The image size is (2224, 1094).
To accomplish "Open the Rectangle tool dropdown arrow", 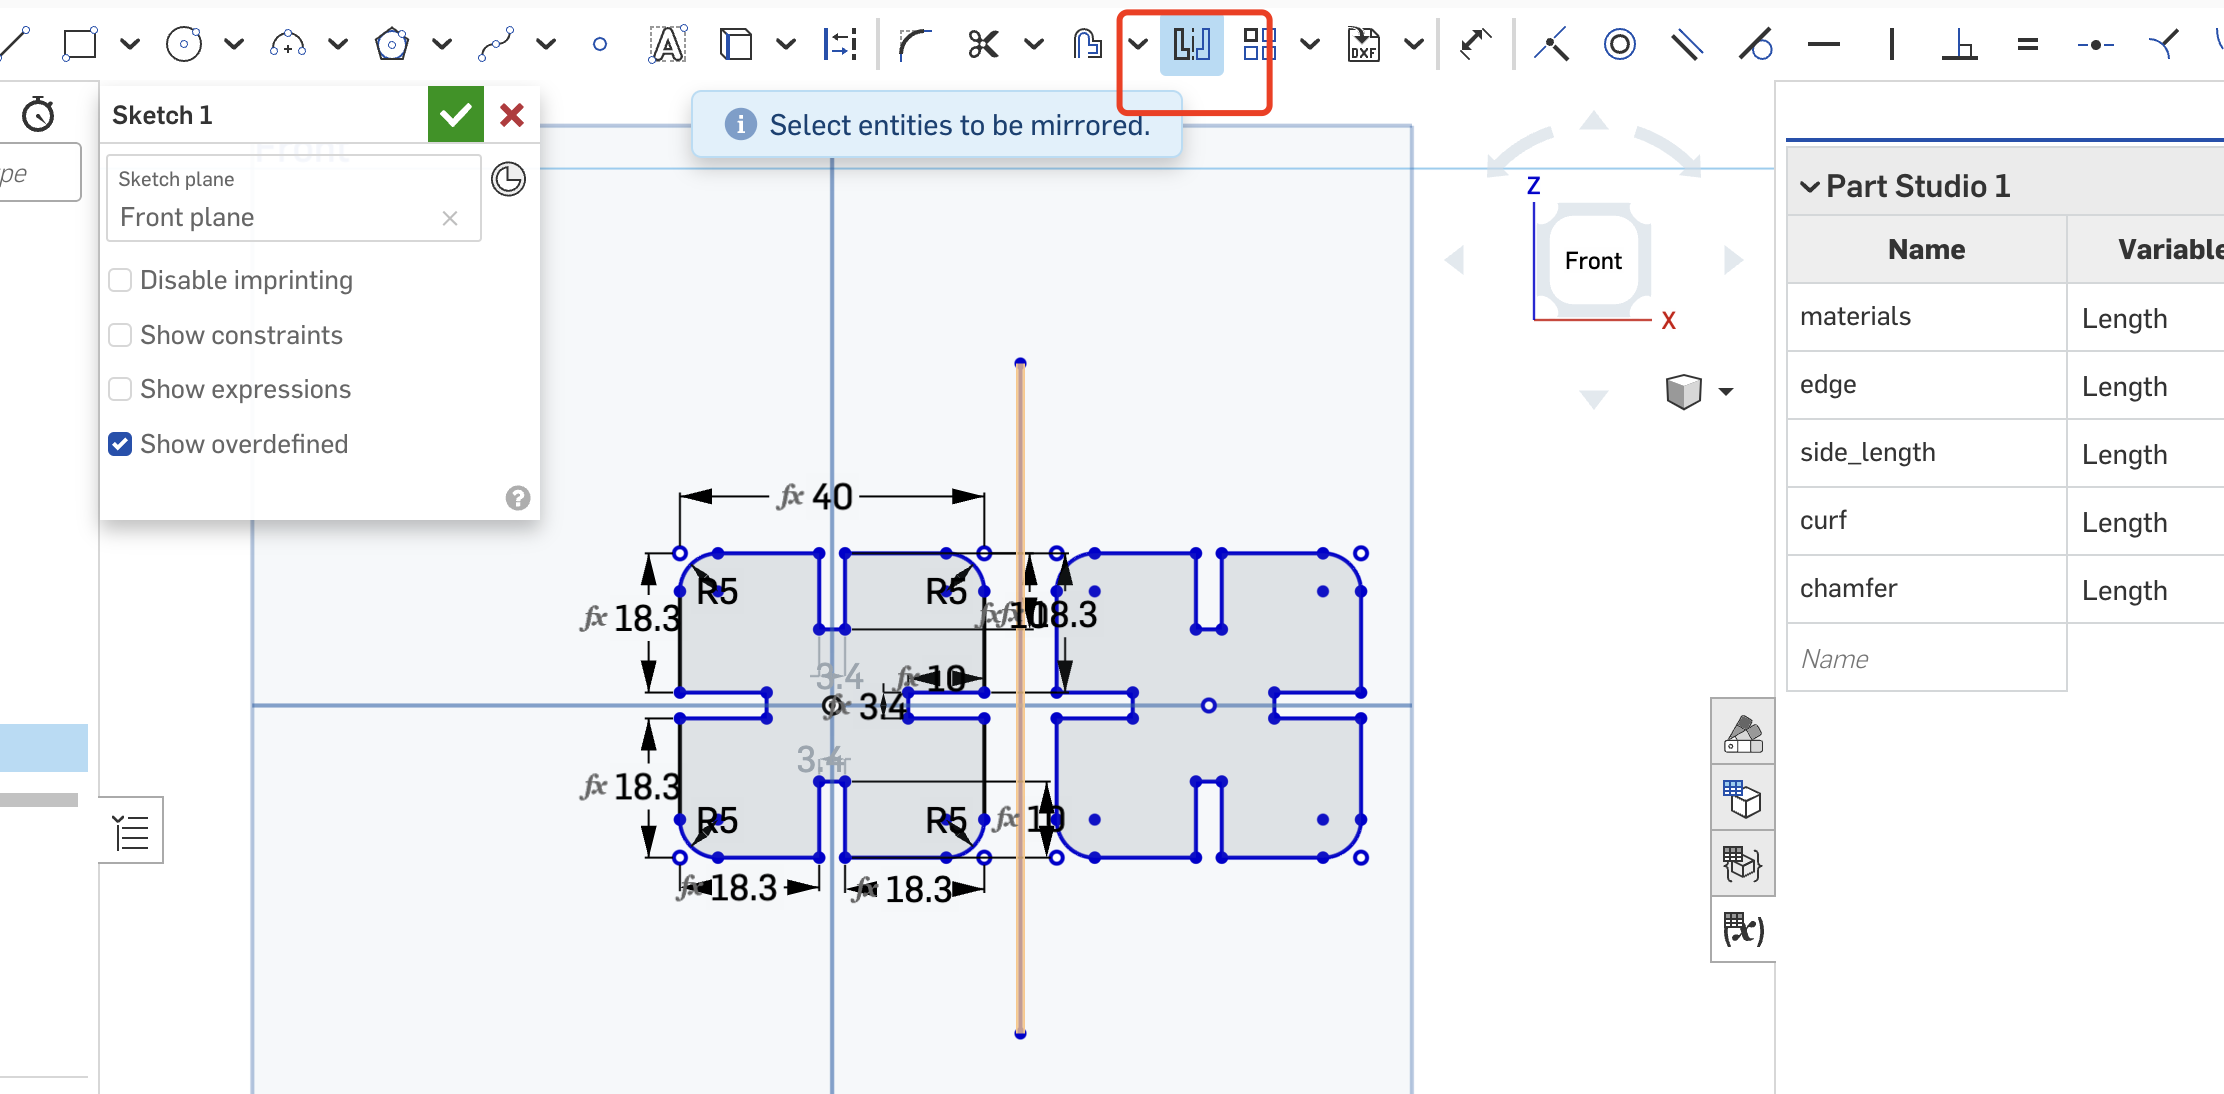I will (130, 44).
